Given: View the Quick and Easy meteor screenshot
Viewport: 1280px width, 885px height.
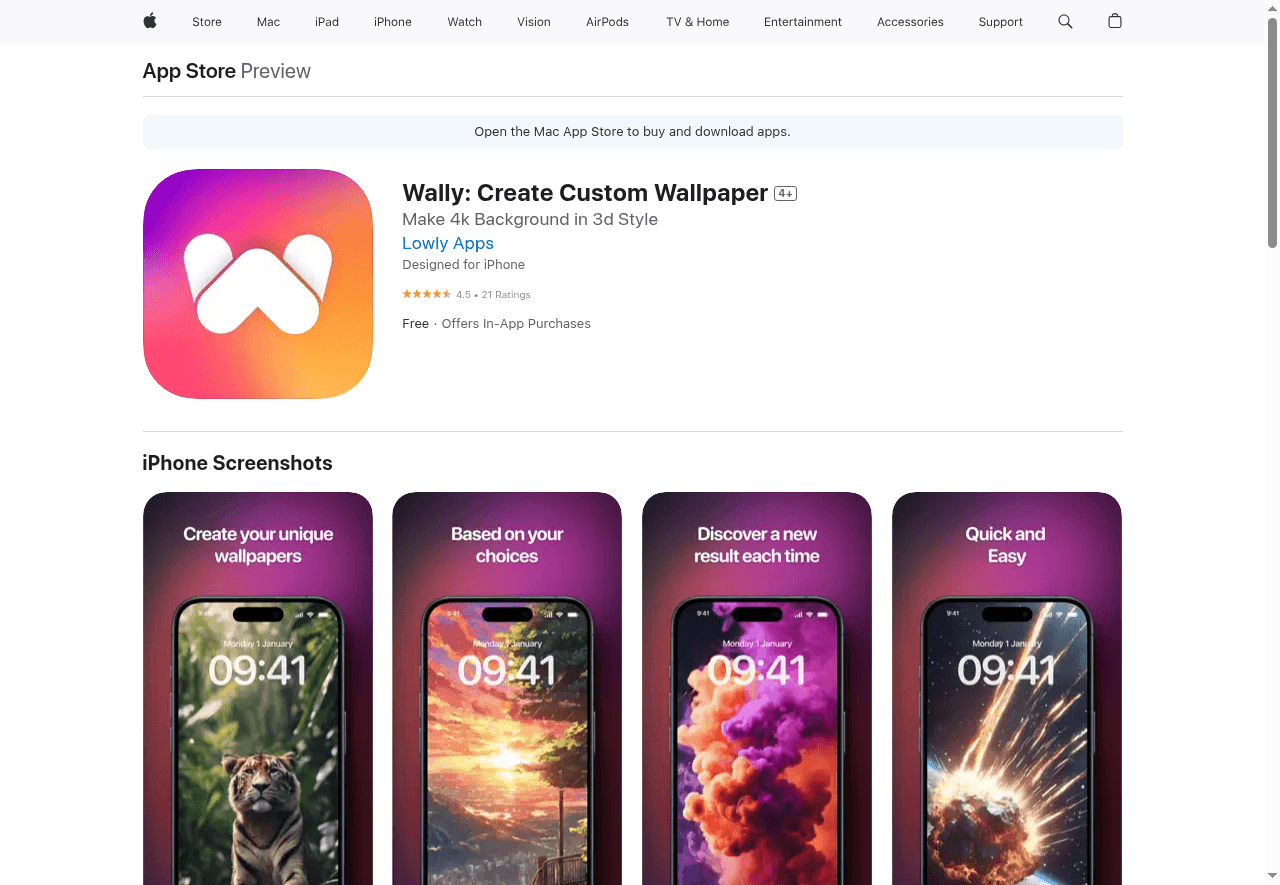Looking at the screenshot, I should [1007, 688].
